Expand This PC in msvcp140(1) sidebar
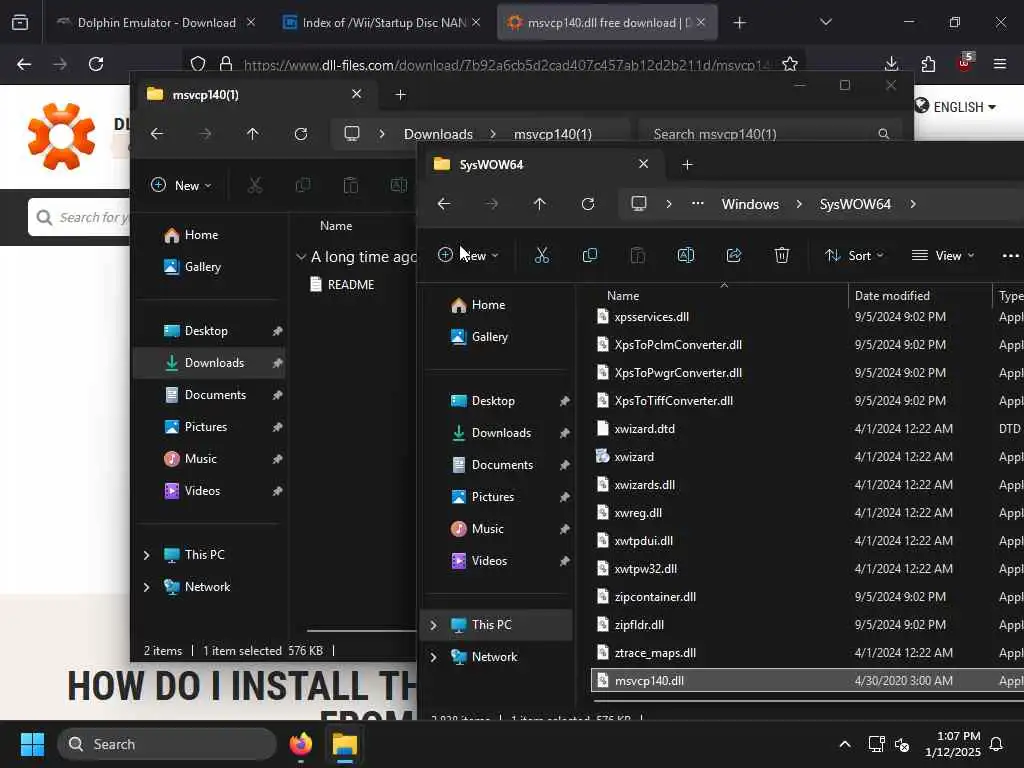1024x768 pixels. (x=147, y=555)
